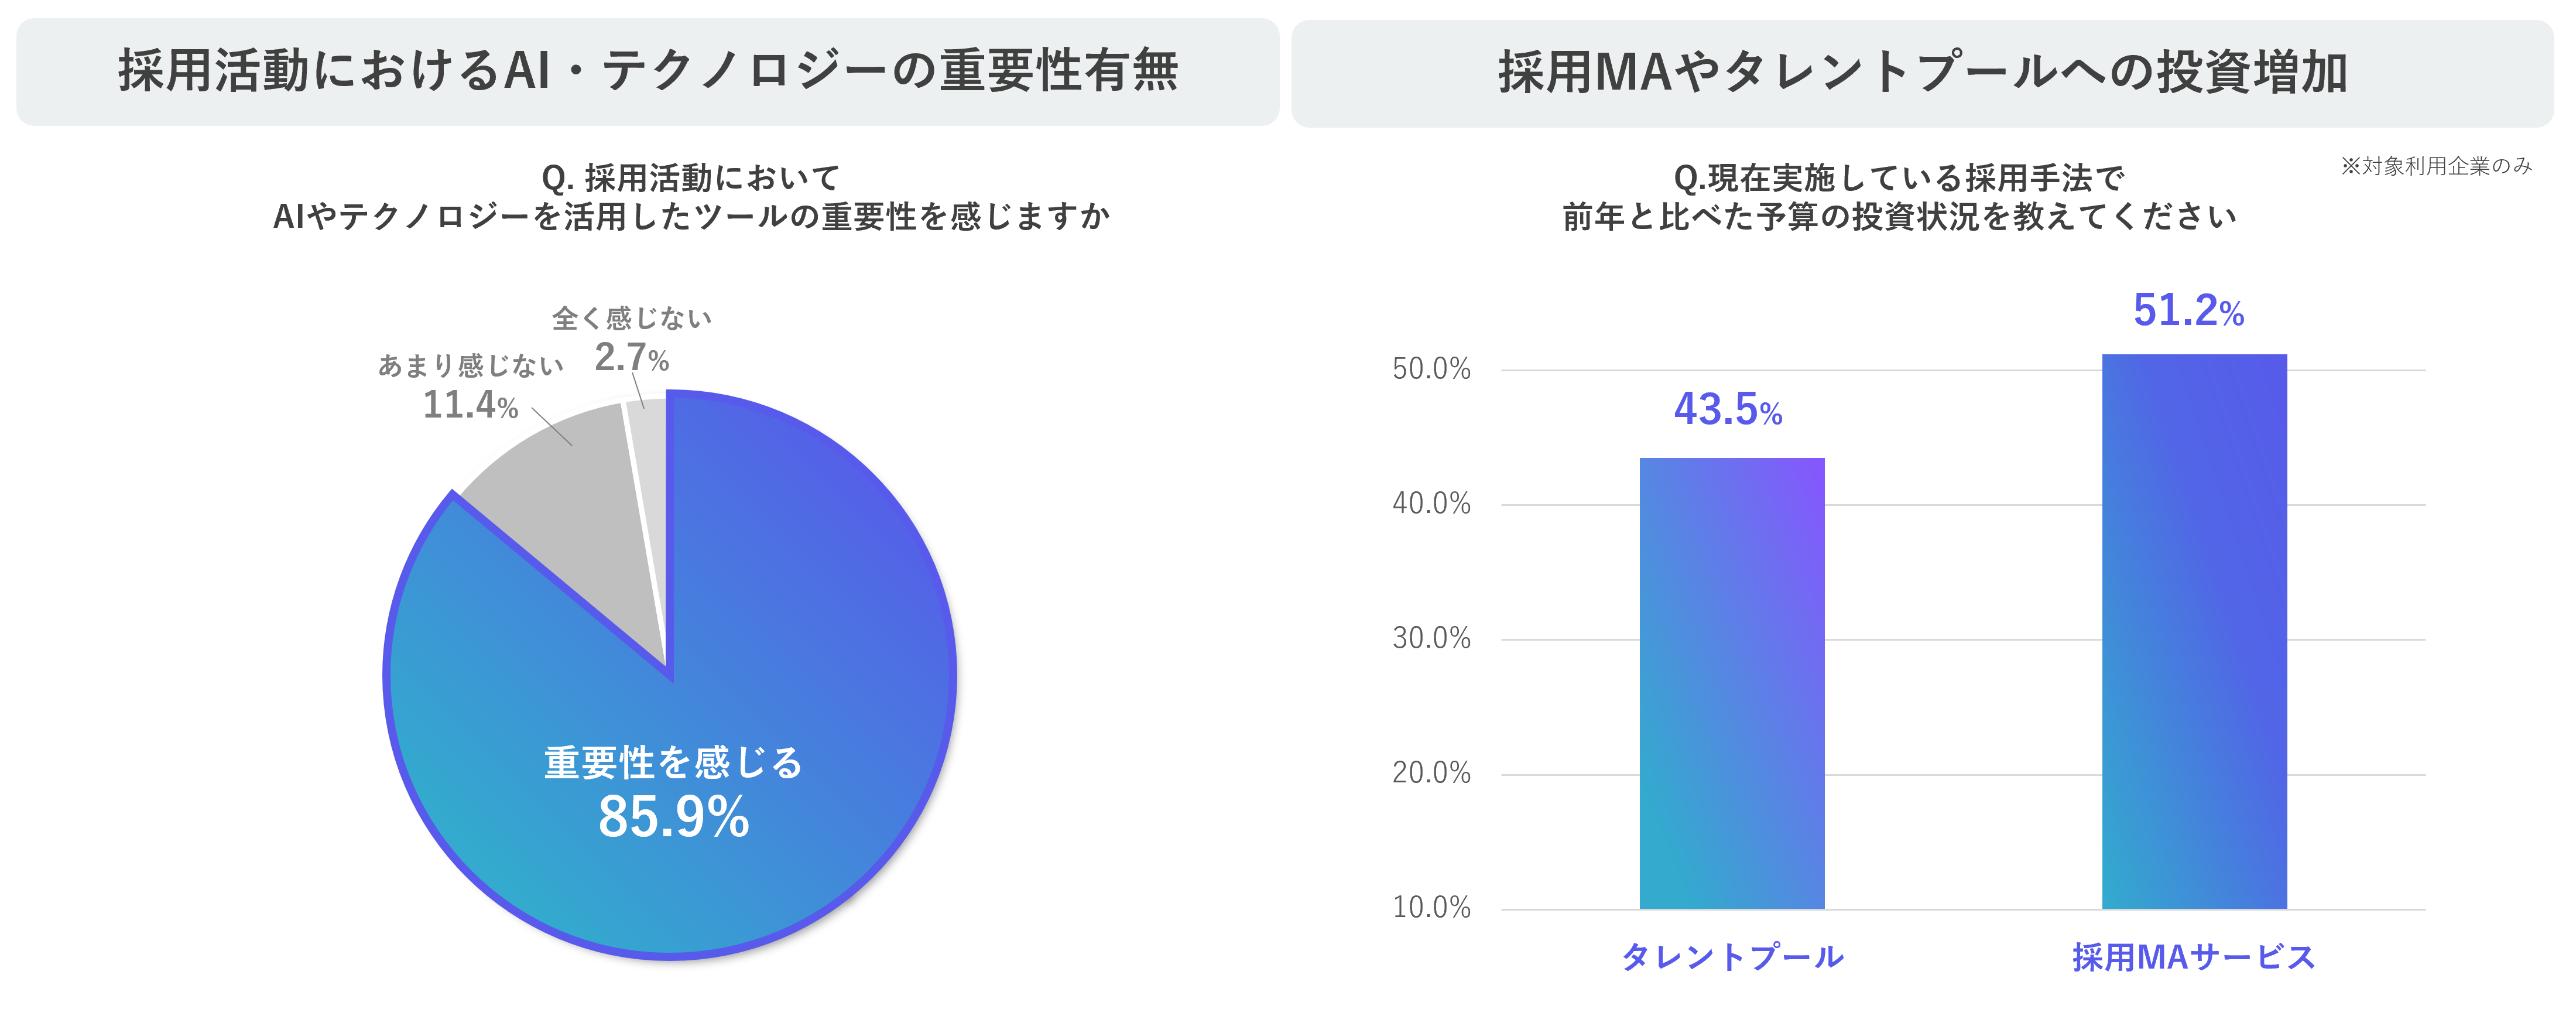Select the 全く感じない label
Screen dimensions: 2576x1033
(632, 318)
